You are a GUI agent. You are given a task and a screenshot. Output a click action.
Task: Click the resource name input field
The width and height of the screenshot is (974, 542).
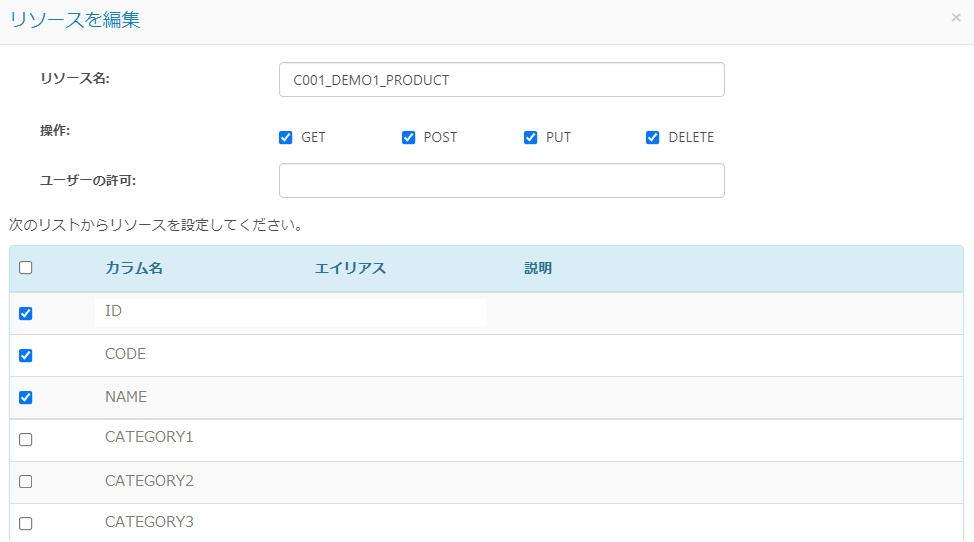(501, 80)
